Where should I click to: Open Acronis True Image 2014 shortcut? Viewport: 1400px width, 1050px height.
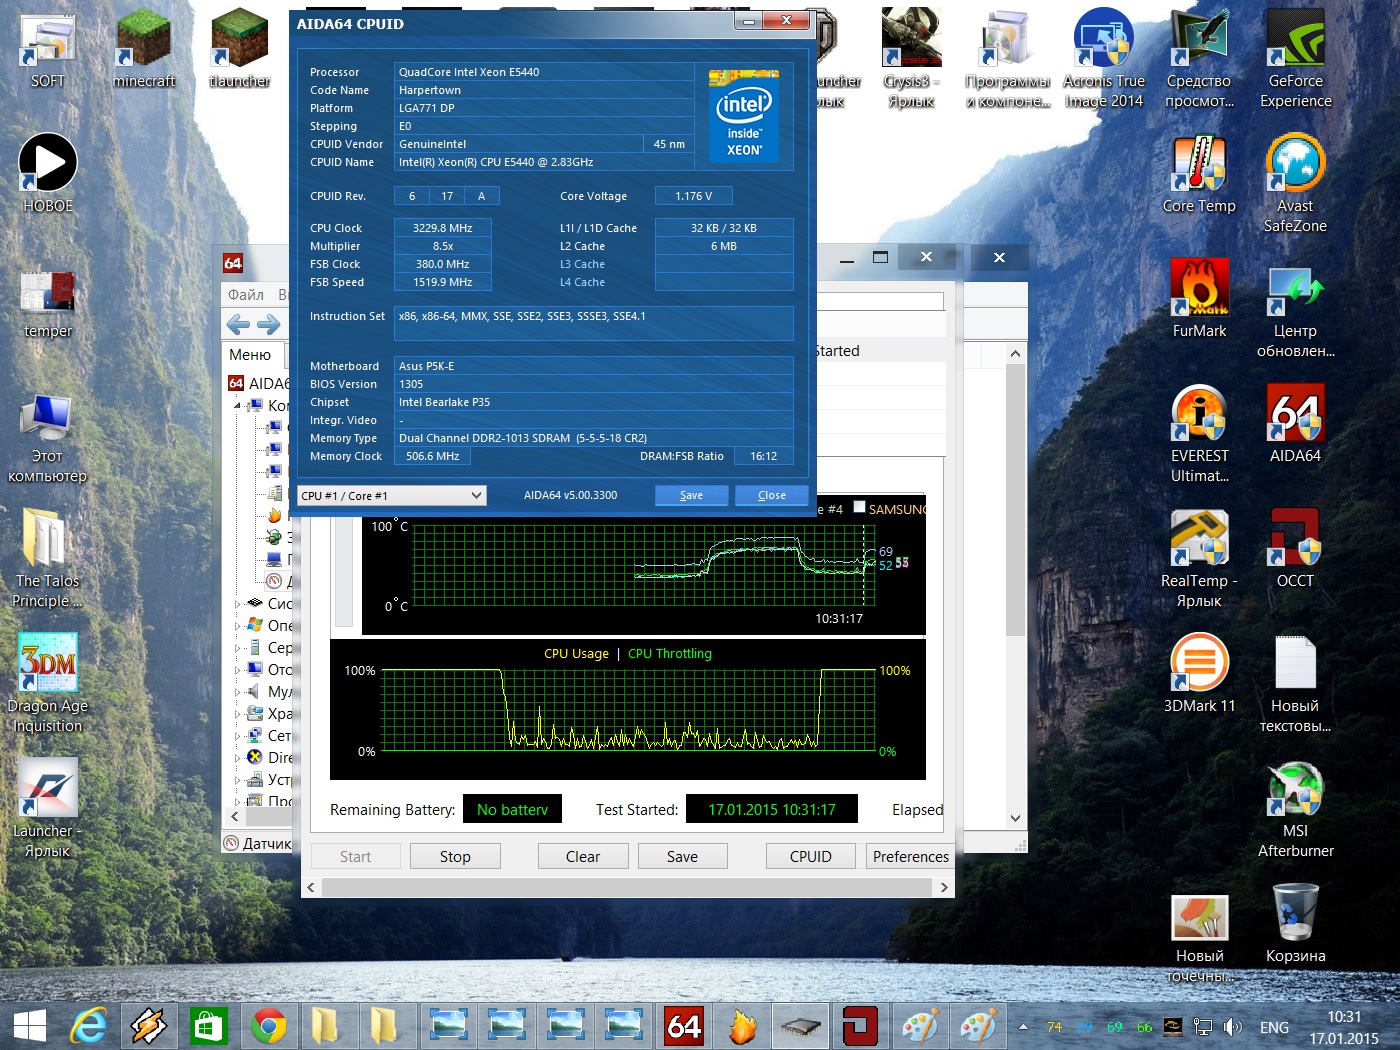1103,58
